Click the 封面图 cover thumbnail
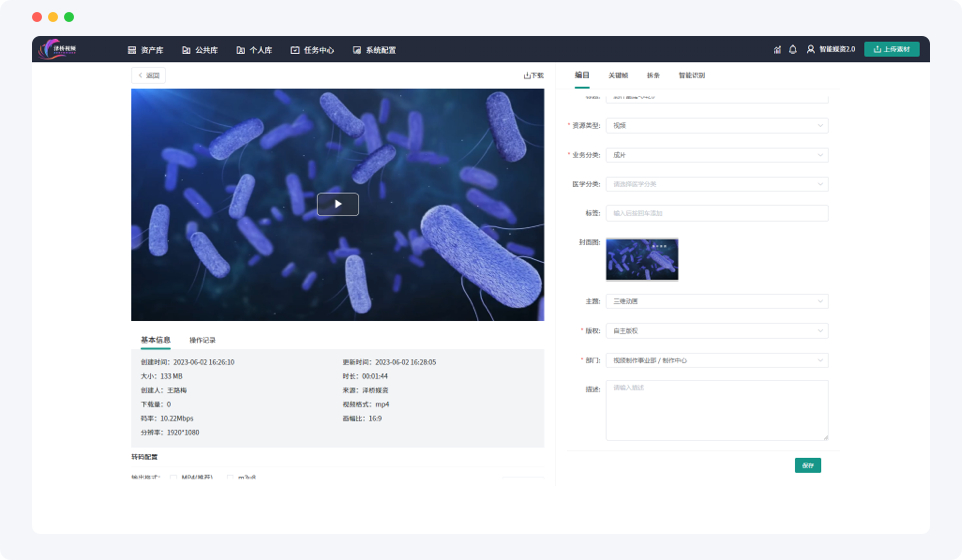 point(642,259)
